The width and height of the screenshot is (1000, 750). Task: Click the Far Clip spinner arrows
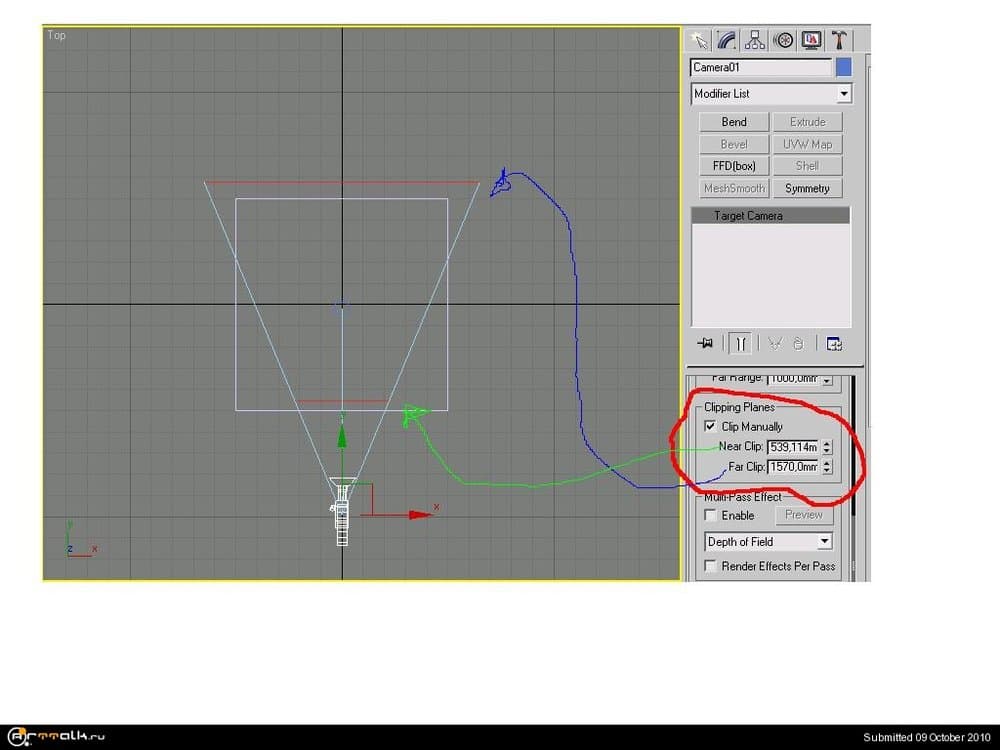pyautogui.click(x=827, y=467)
